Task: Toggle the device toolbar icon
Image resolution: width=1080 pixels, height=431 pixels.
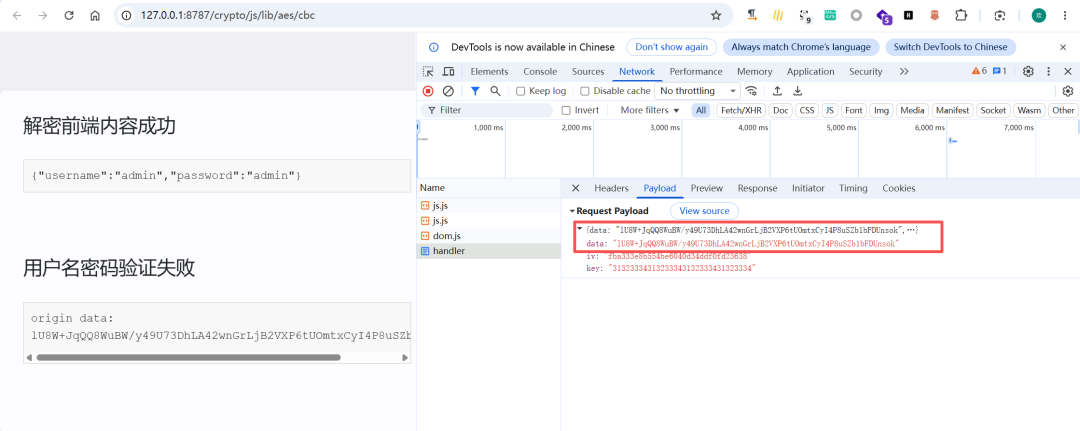Action: click(448, 72)
